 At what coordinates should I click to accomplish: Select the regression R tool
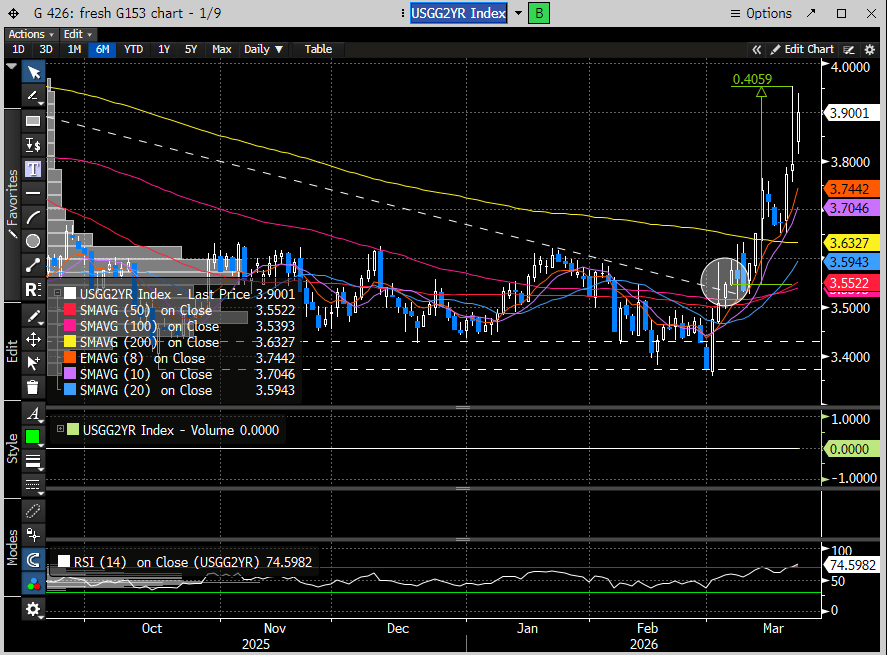[33, 290]
